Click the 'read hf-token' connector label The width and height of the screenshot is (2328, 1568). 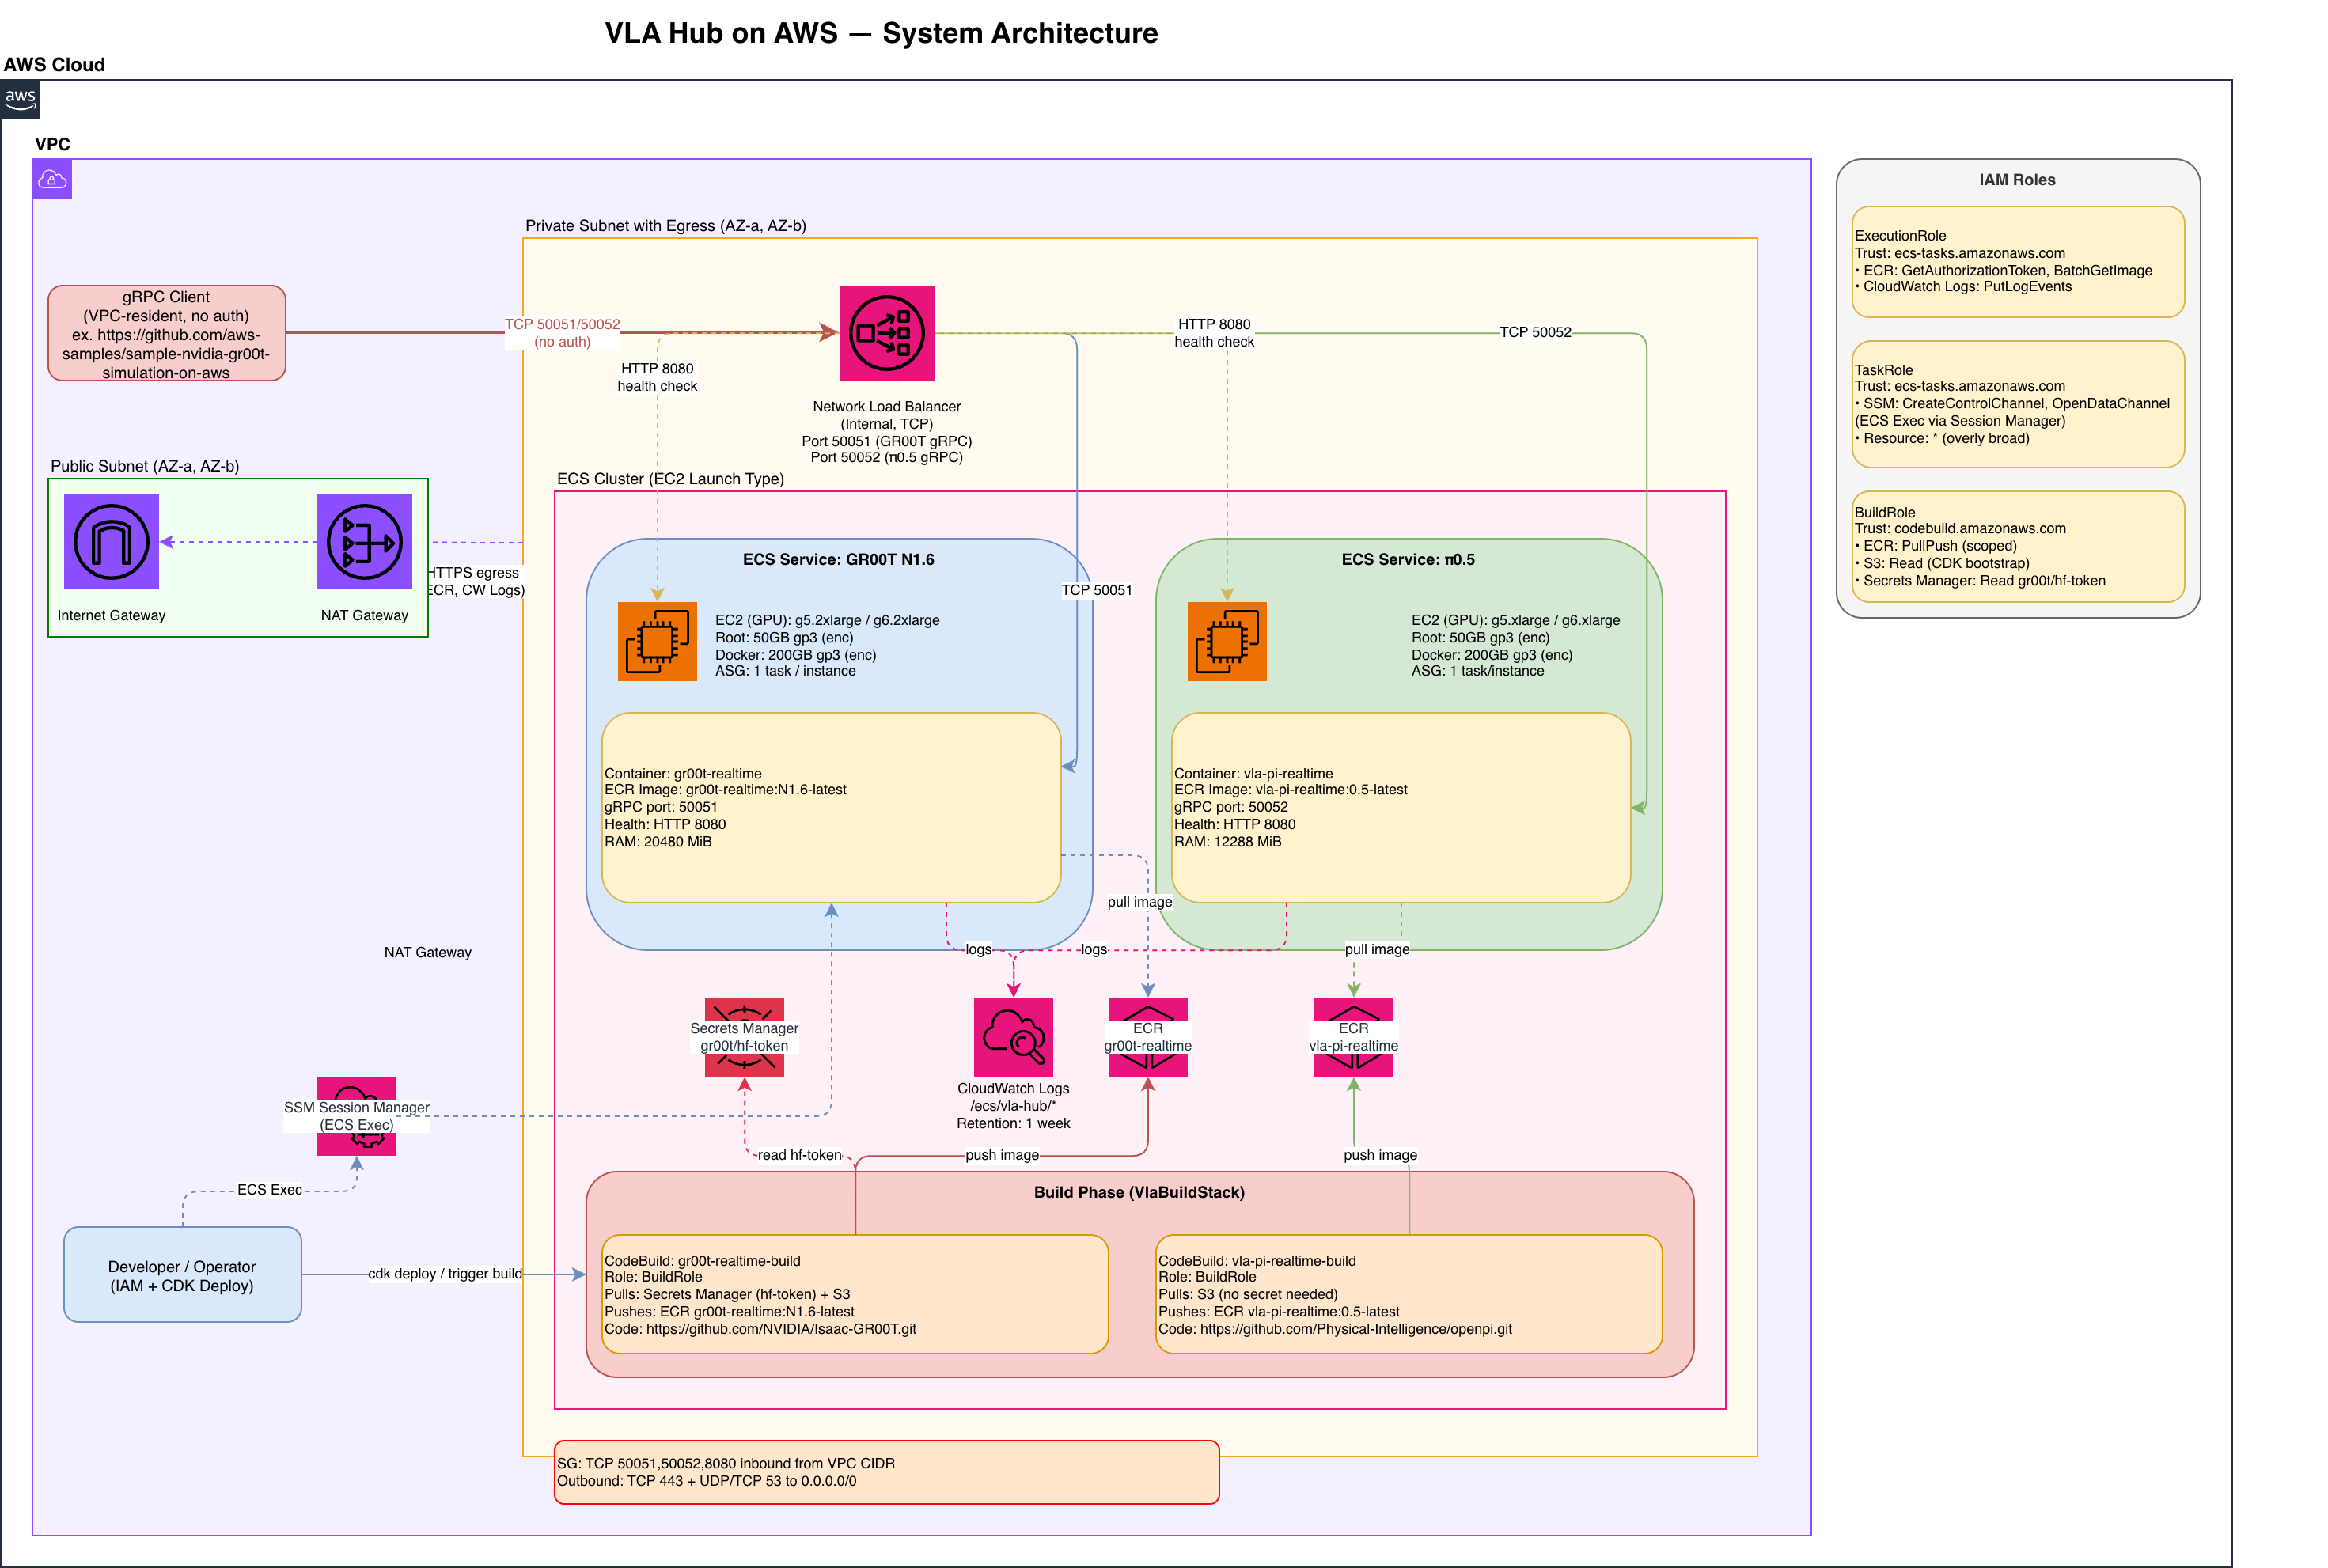[799, 1155]
